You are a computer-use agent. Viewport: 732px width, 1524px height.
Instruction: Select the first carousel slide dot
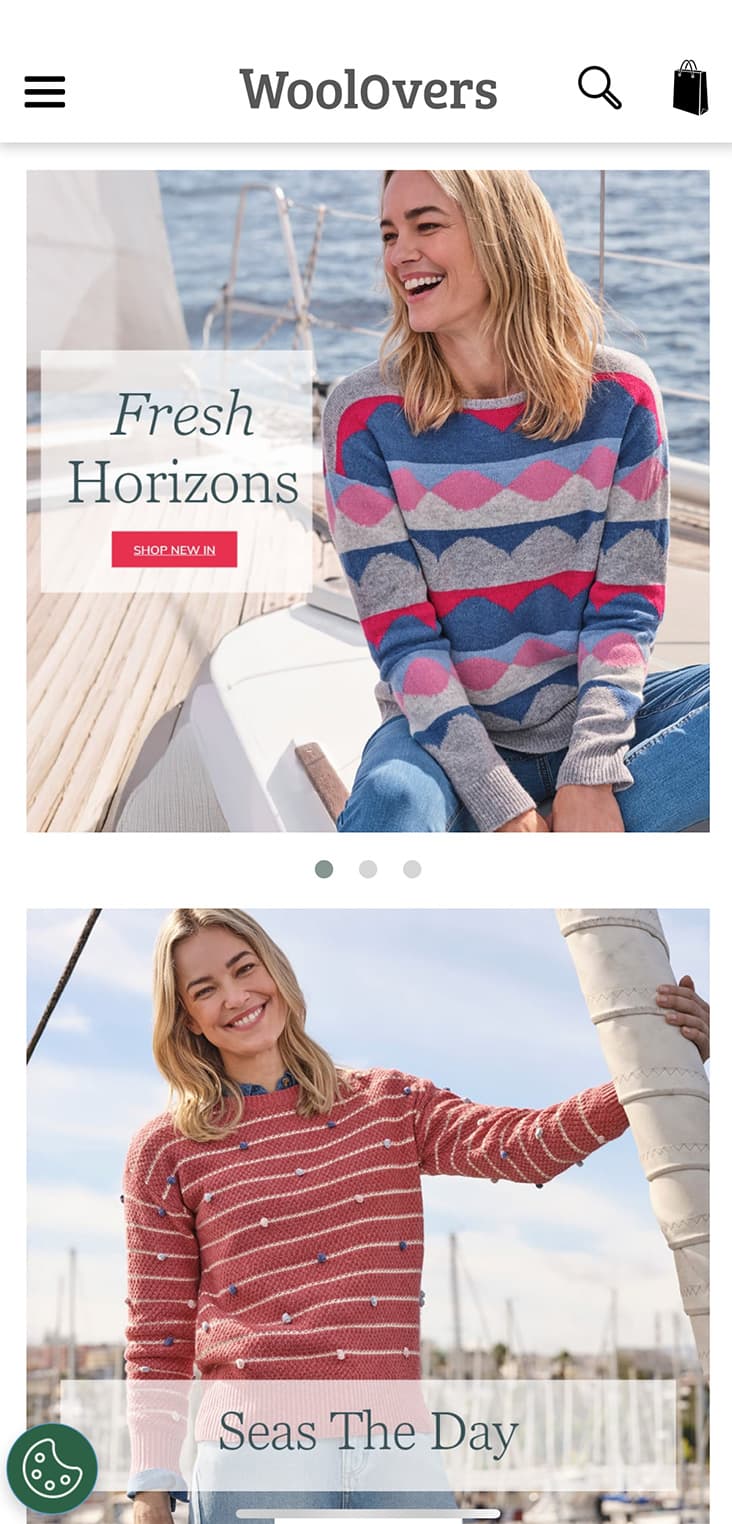click(324, 869)
